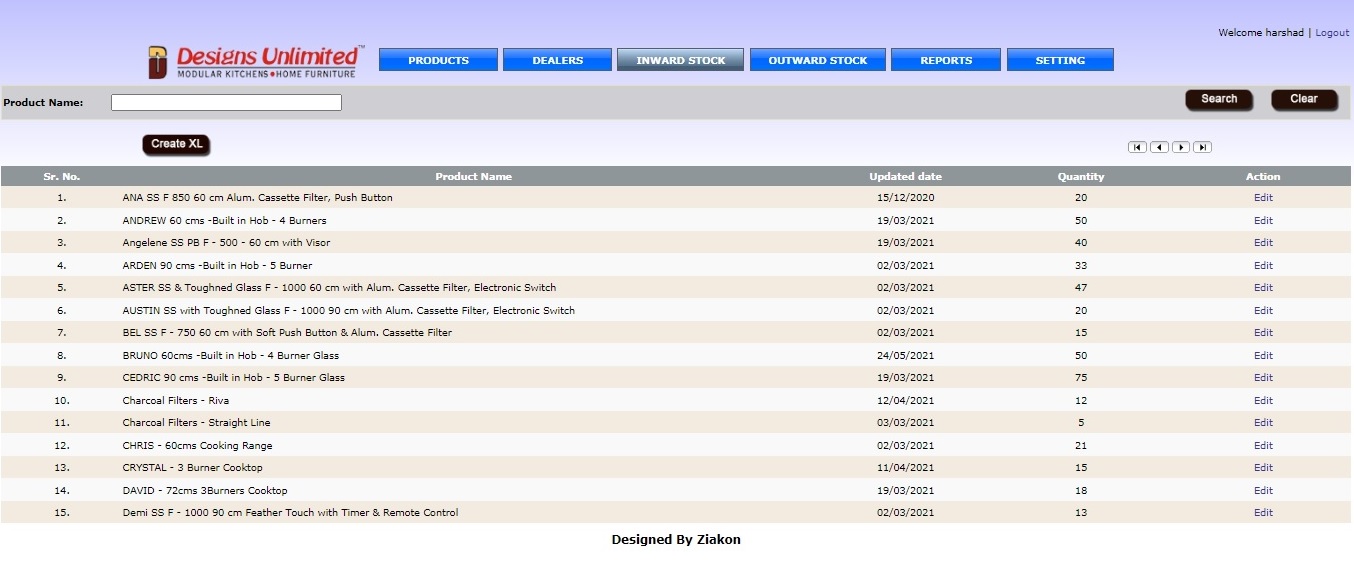The image size is (1354, 561).
Task: Select product name 'ANDREW 60 cms -Built in Hob - 4 Burners'
Action: [225, 220]
